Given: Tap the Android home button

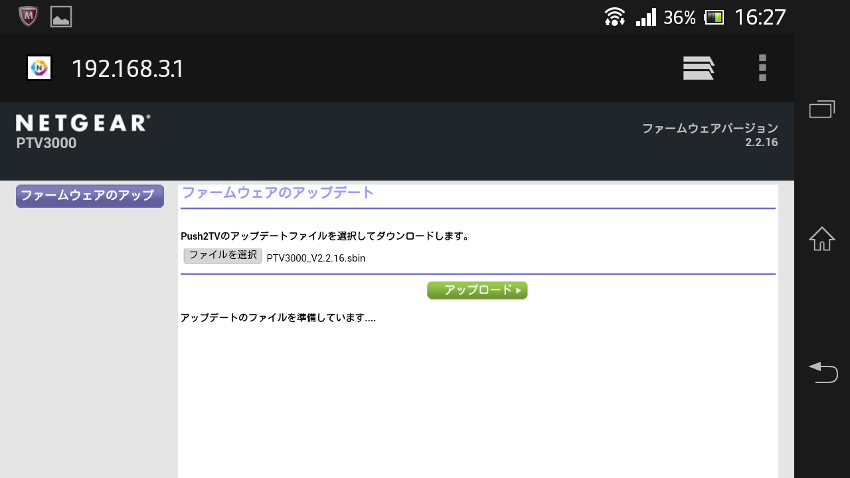Looking at the screenshot, I should (x=822, y=238).
